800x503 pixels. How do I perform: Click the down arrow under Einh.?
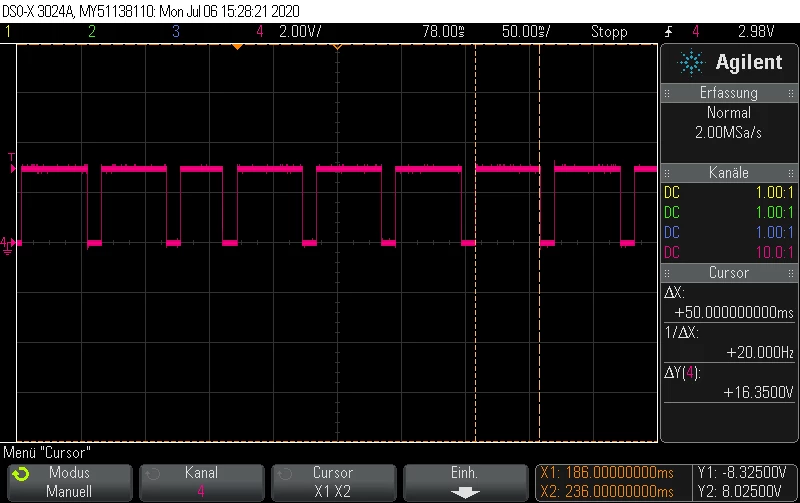tap(465, 493)
